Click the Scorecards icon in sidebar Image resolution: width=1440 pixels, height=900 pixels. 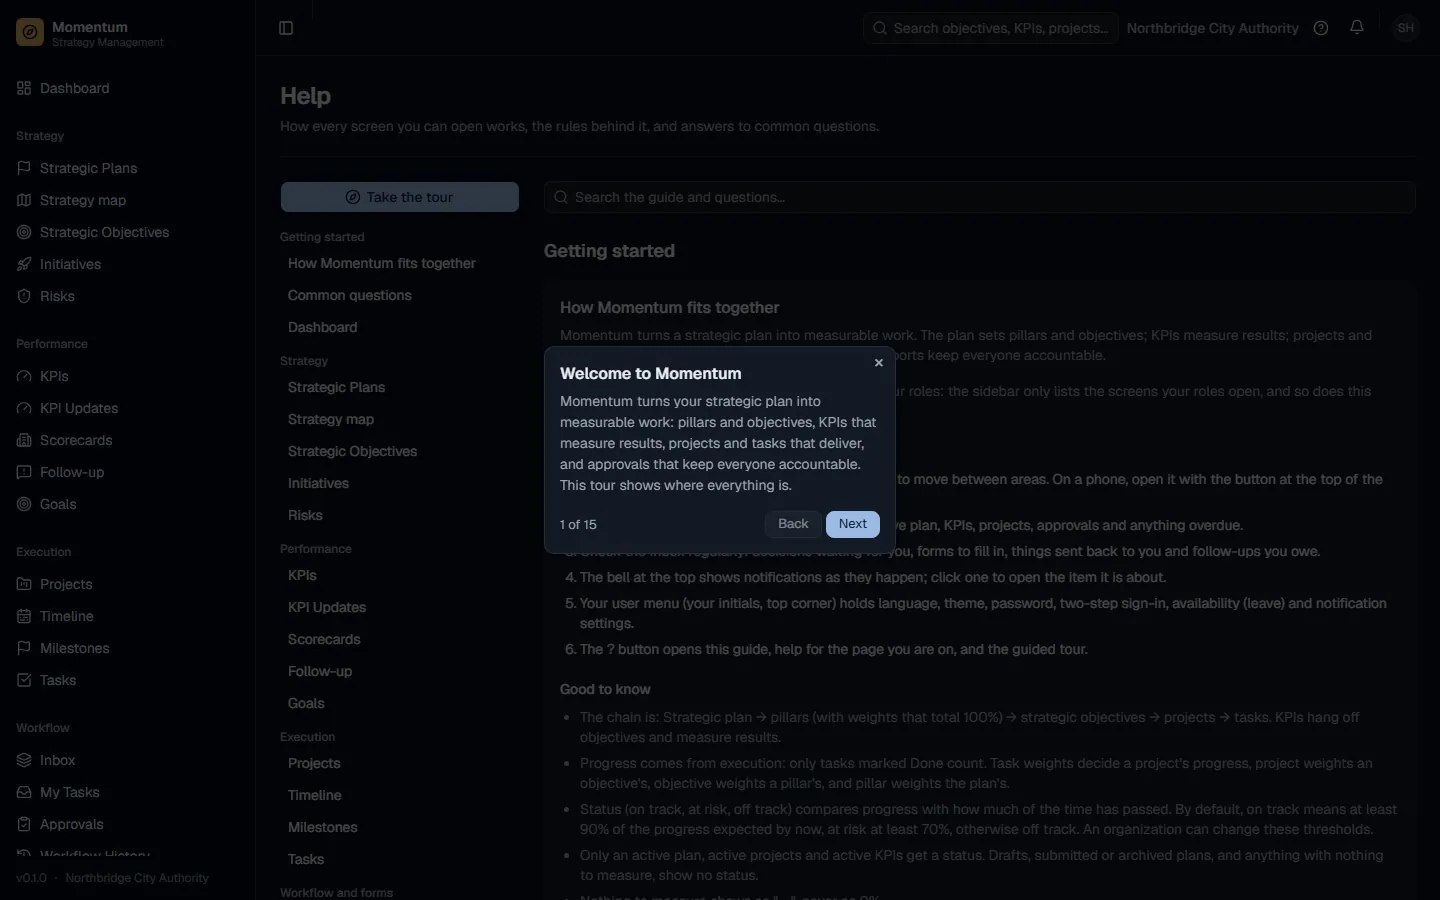[24, 440]
